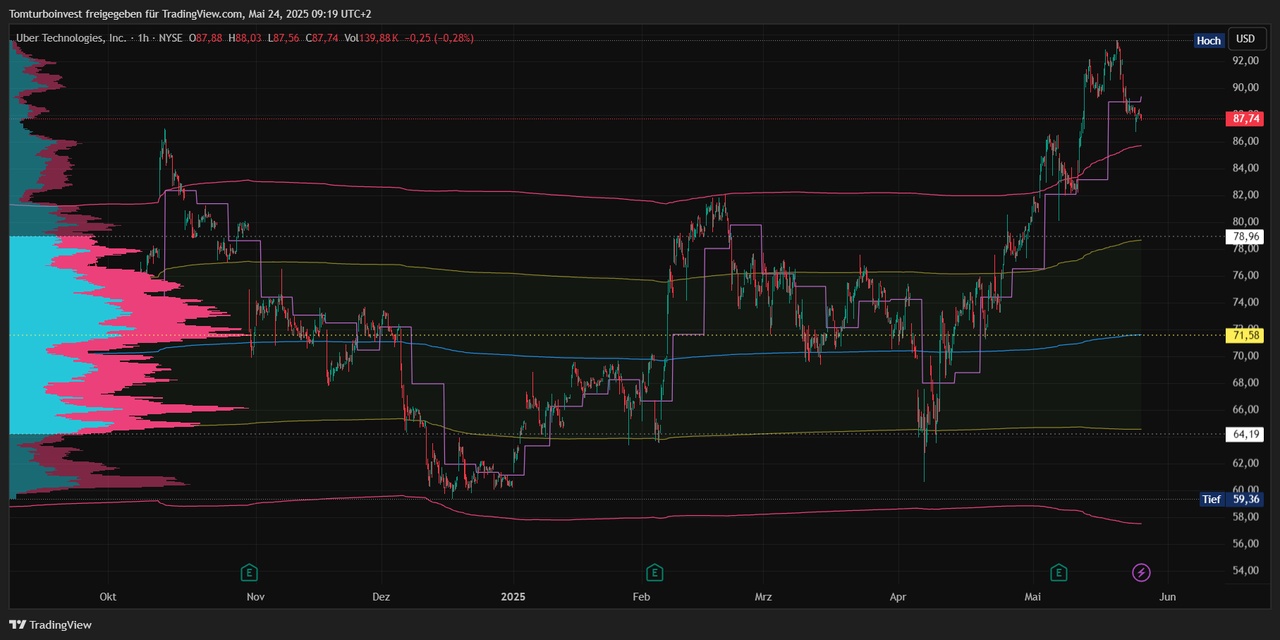Image resolution: width=1280 pixels, height=640 pixels.
Task: Click the 80,00 price scale value
Action: 1245,221
